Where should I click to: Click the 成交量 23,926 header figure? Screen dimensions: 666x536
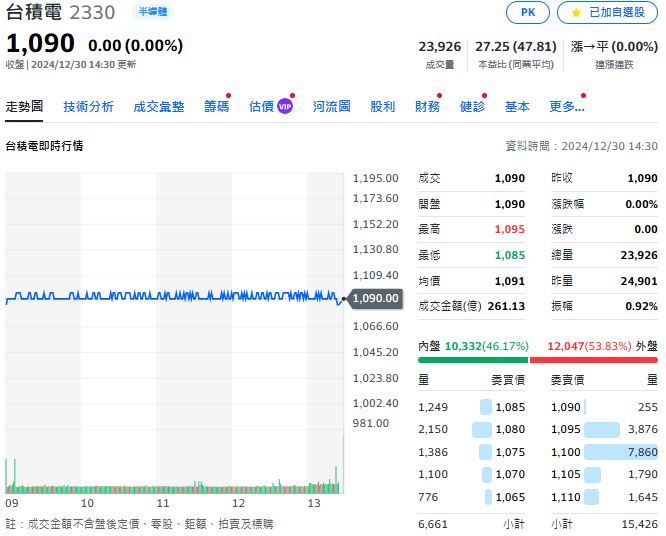click(x=440, y=46)
